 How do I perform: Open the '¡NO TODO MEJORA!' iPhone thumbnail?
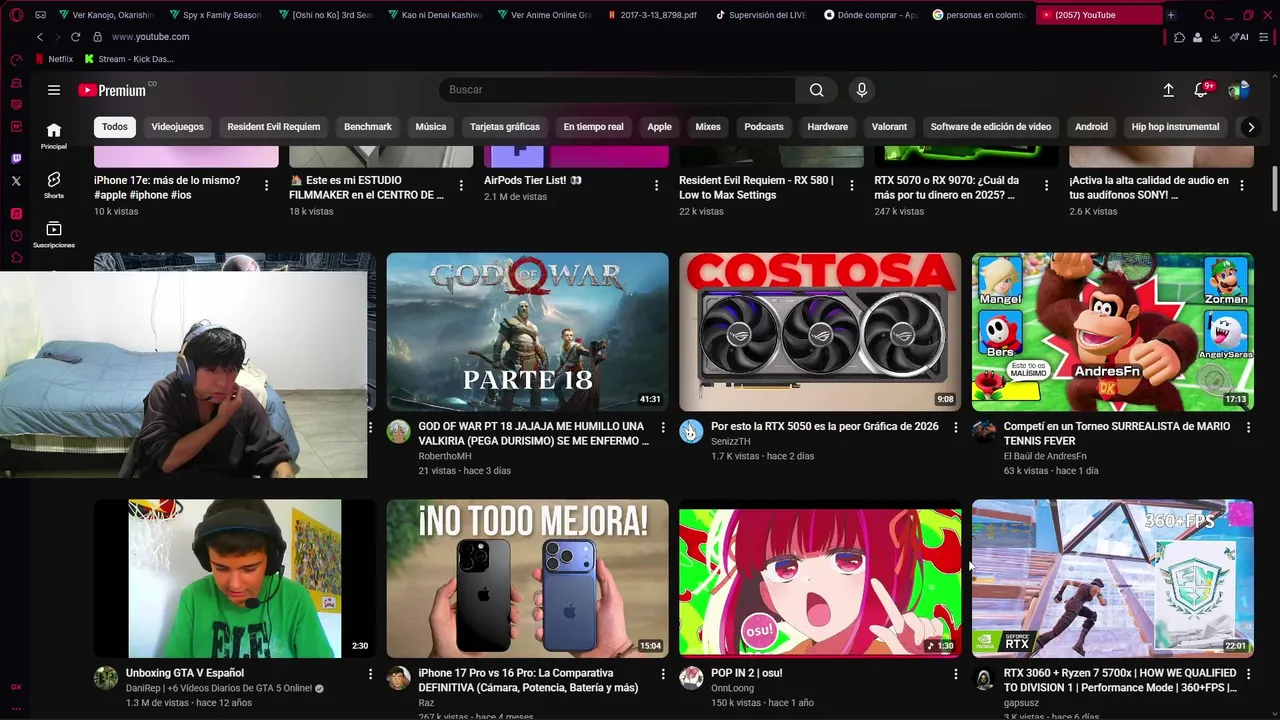pyautogui.click(x=528, y=579)
